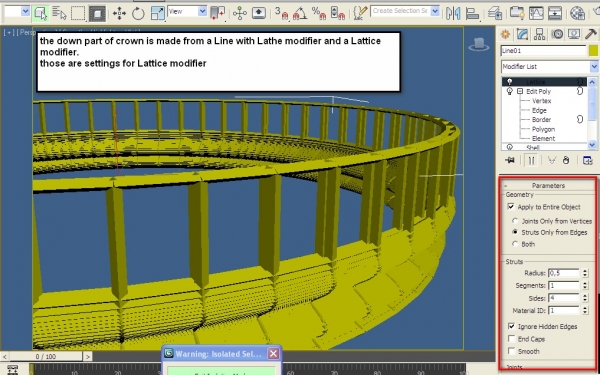Activate the Select and Move tool
600x375 pixels.
[x=119, y=14]
